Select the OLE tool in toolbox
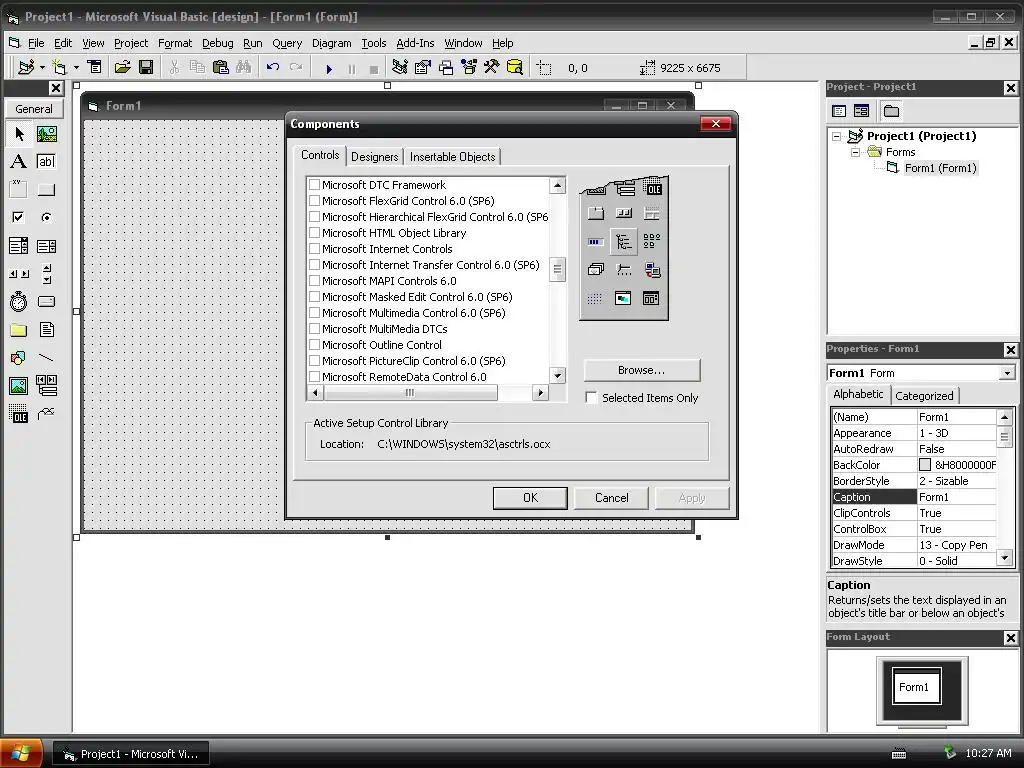Image resolution: width=1024 pixels, height=768 pixels. [19, 413]
